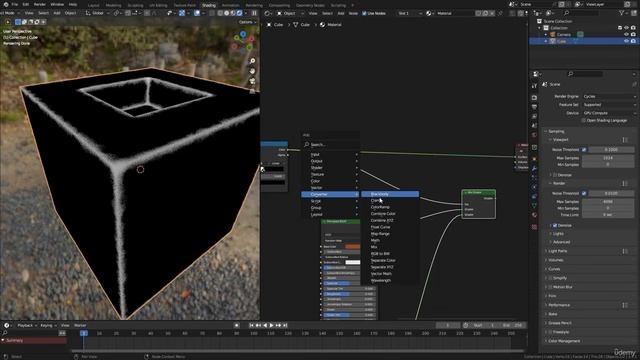Image resolution: width=640 pixels, height=360 pixels.
Task: Open Texture submenu in Add menu
Action: tap(331, 174)
